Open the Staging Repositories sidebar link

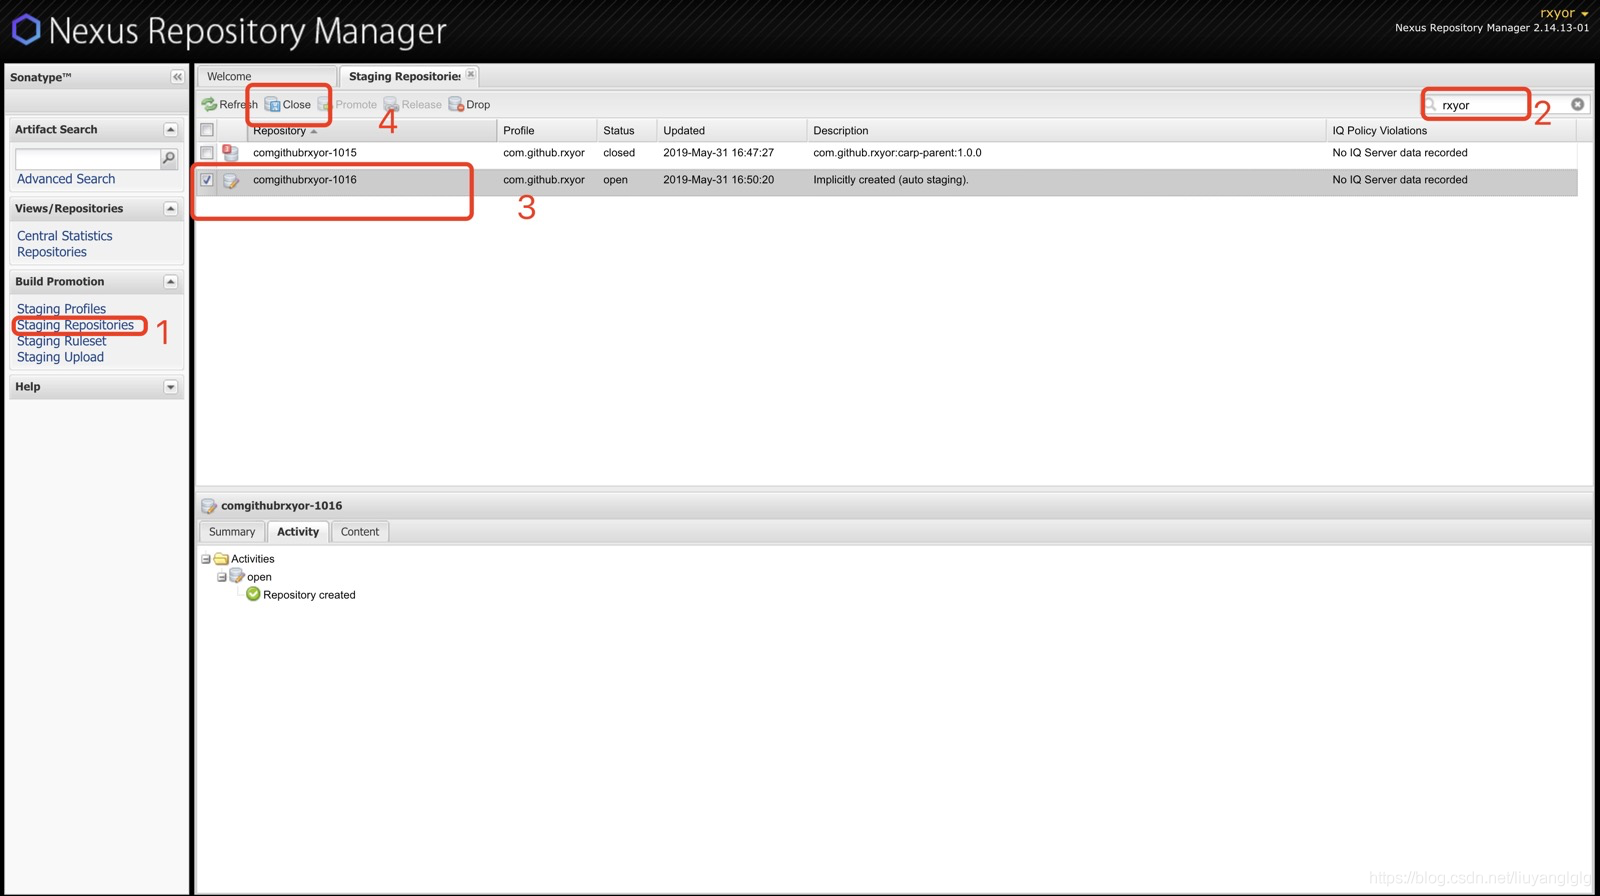click(75, 325)
